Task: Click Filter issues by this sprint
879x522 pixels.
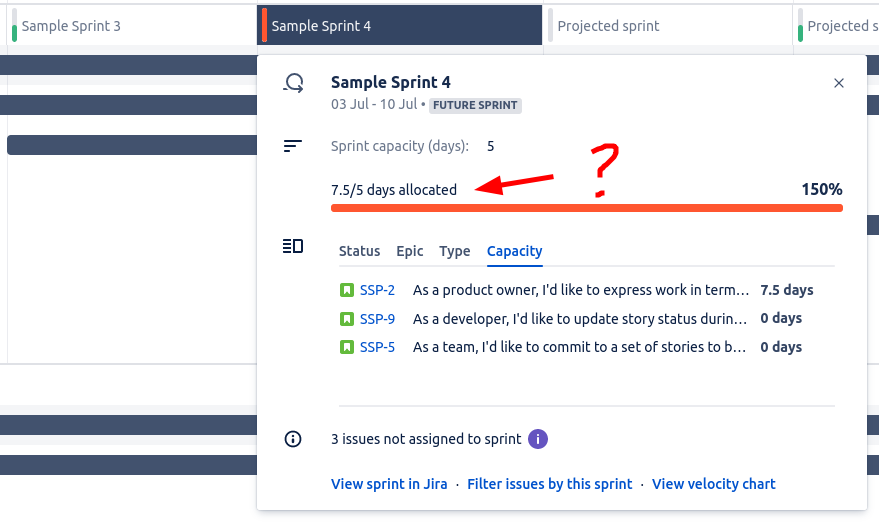Action: coord(550,484)
